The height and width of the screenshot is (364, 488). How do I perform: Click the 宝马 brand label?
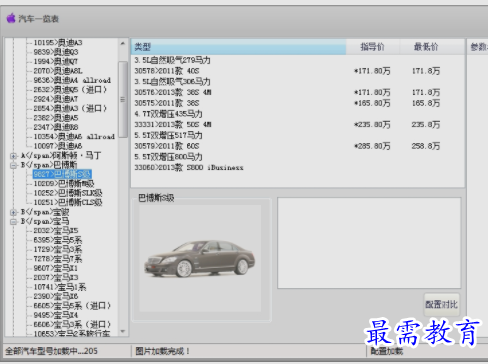[x=45, y=221]
